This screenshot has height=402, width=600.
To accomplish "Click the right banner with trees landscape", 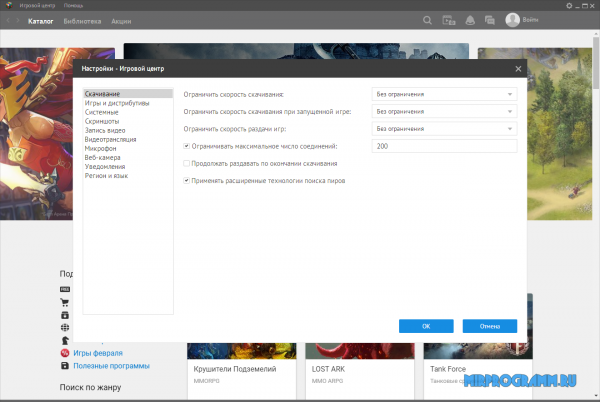I will tap(559, 134).
